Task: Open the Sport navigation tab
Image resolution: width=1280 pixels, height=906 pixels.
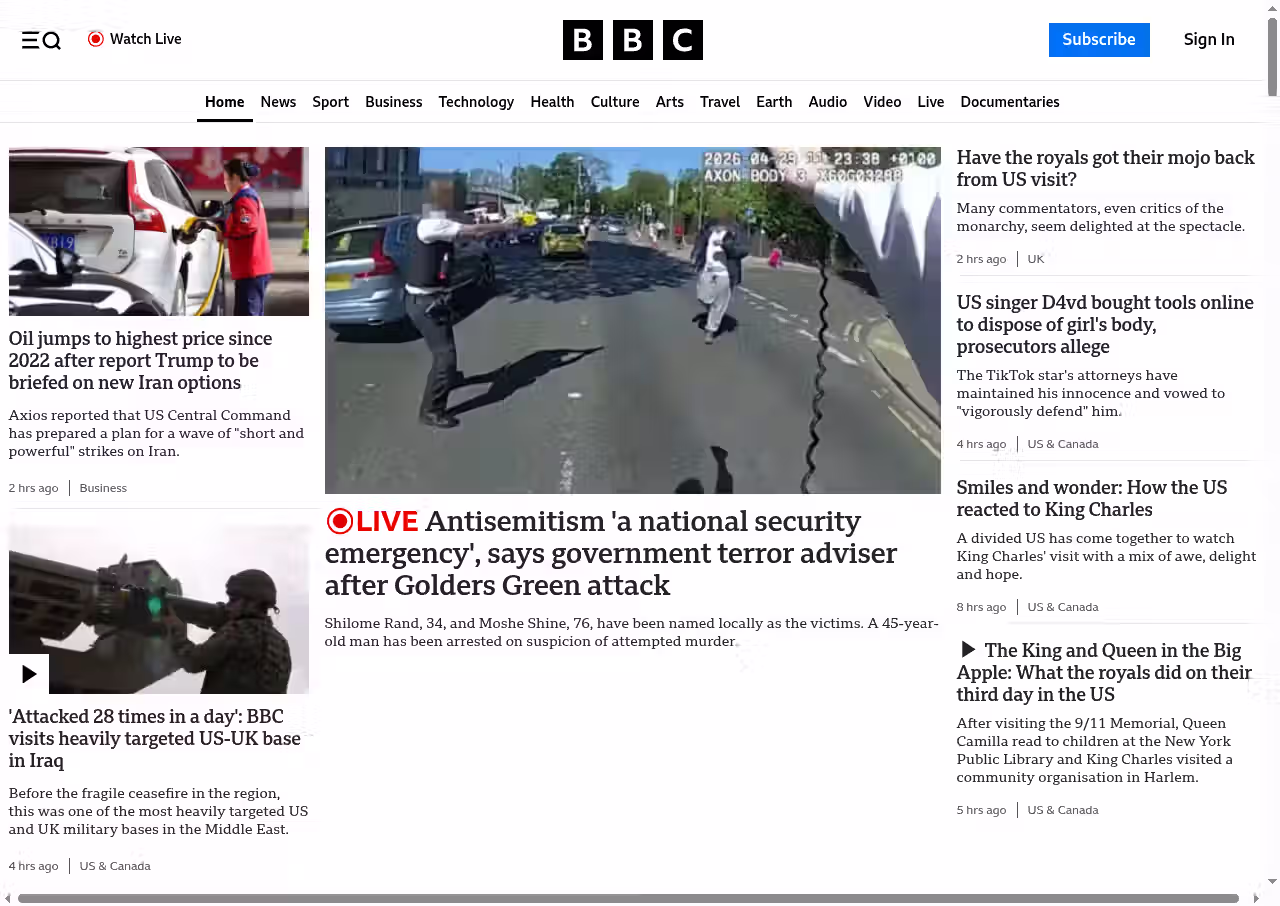Action: [330, 102]
